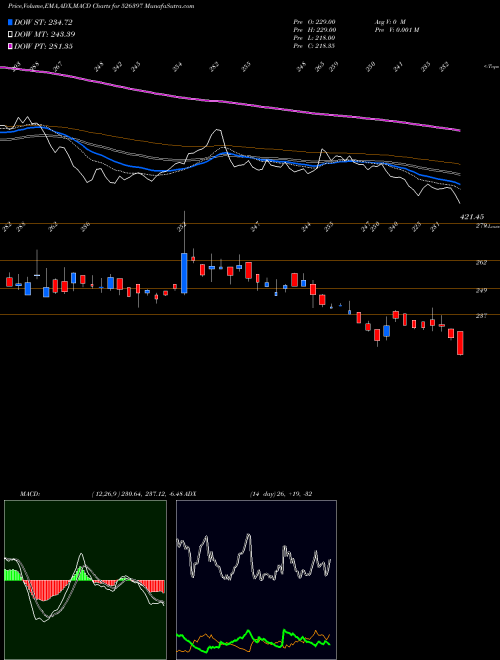Click the 262 price axis label

coord(481,262)
